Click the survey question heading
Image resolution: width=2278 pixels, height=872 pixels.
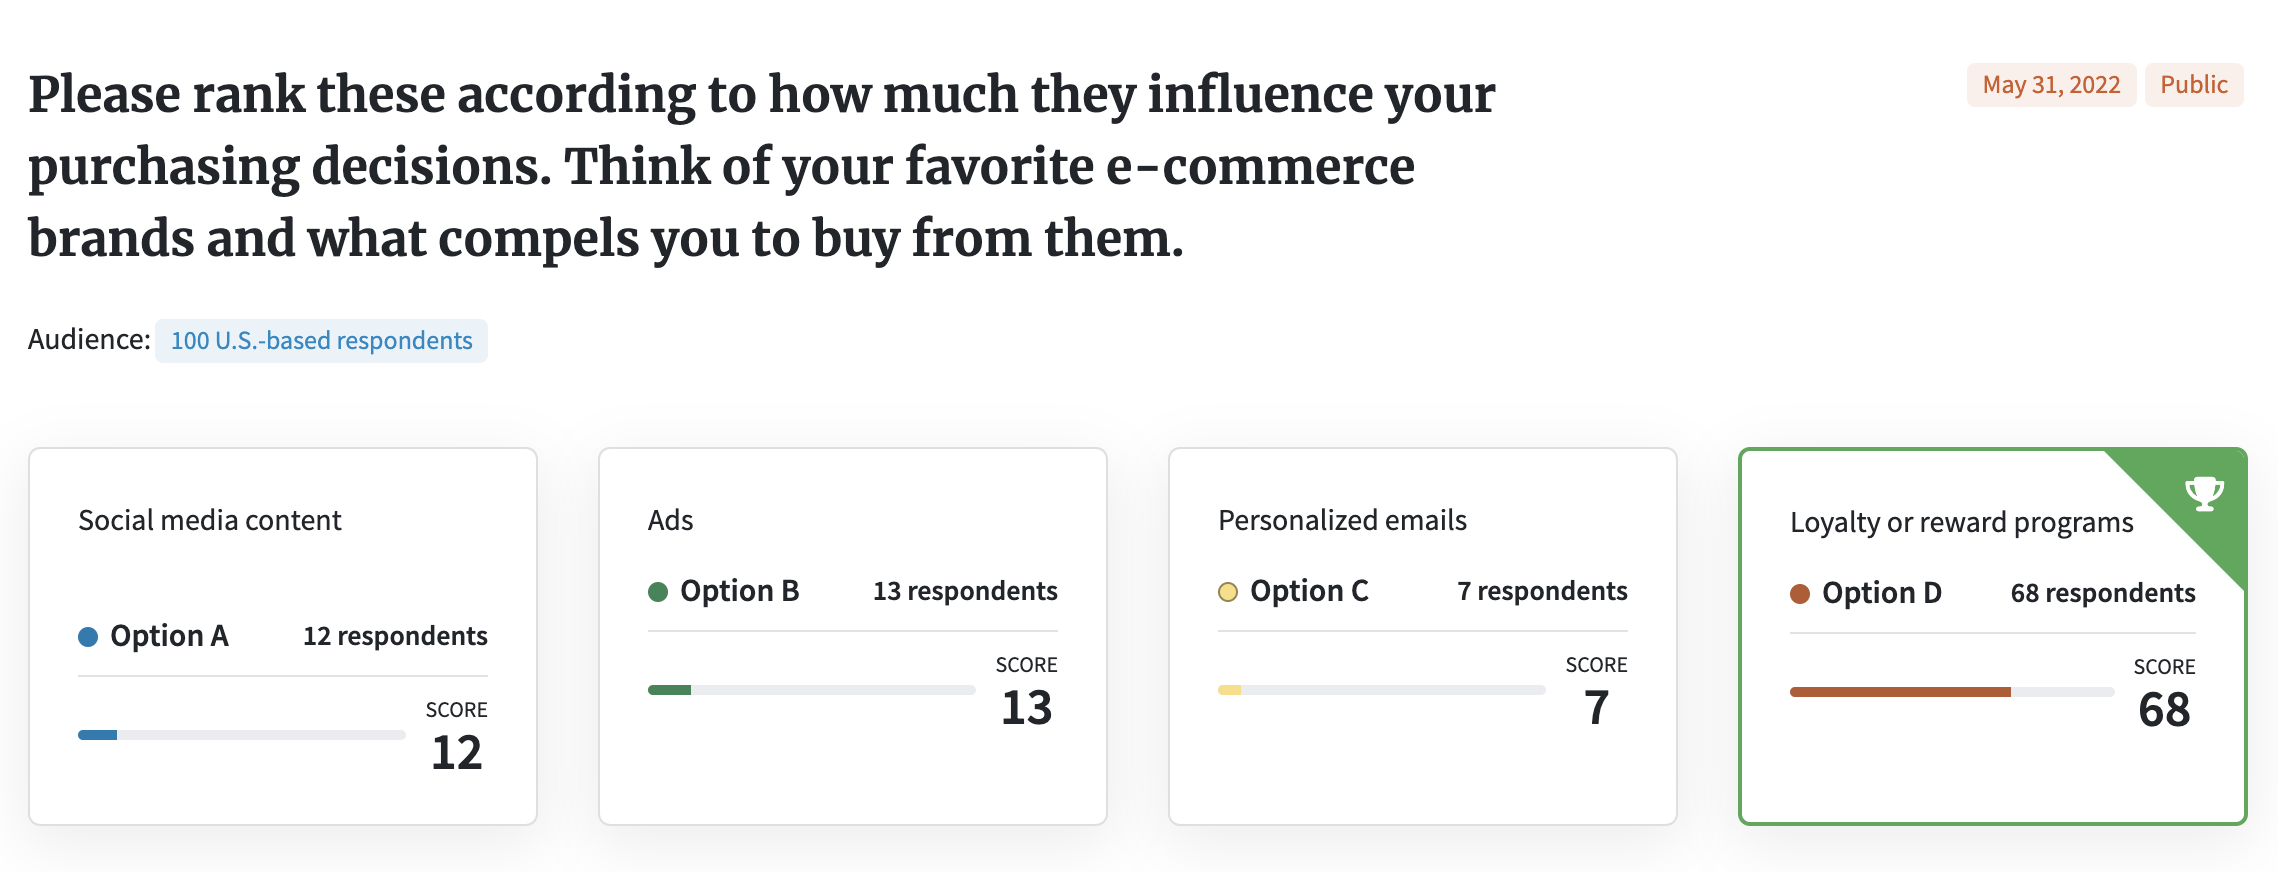[762, 166]
